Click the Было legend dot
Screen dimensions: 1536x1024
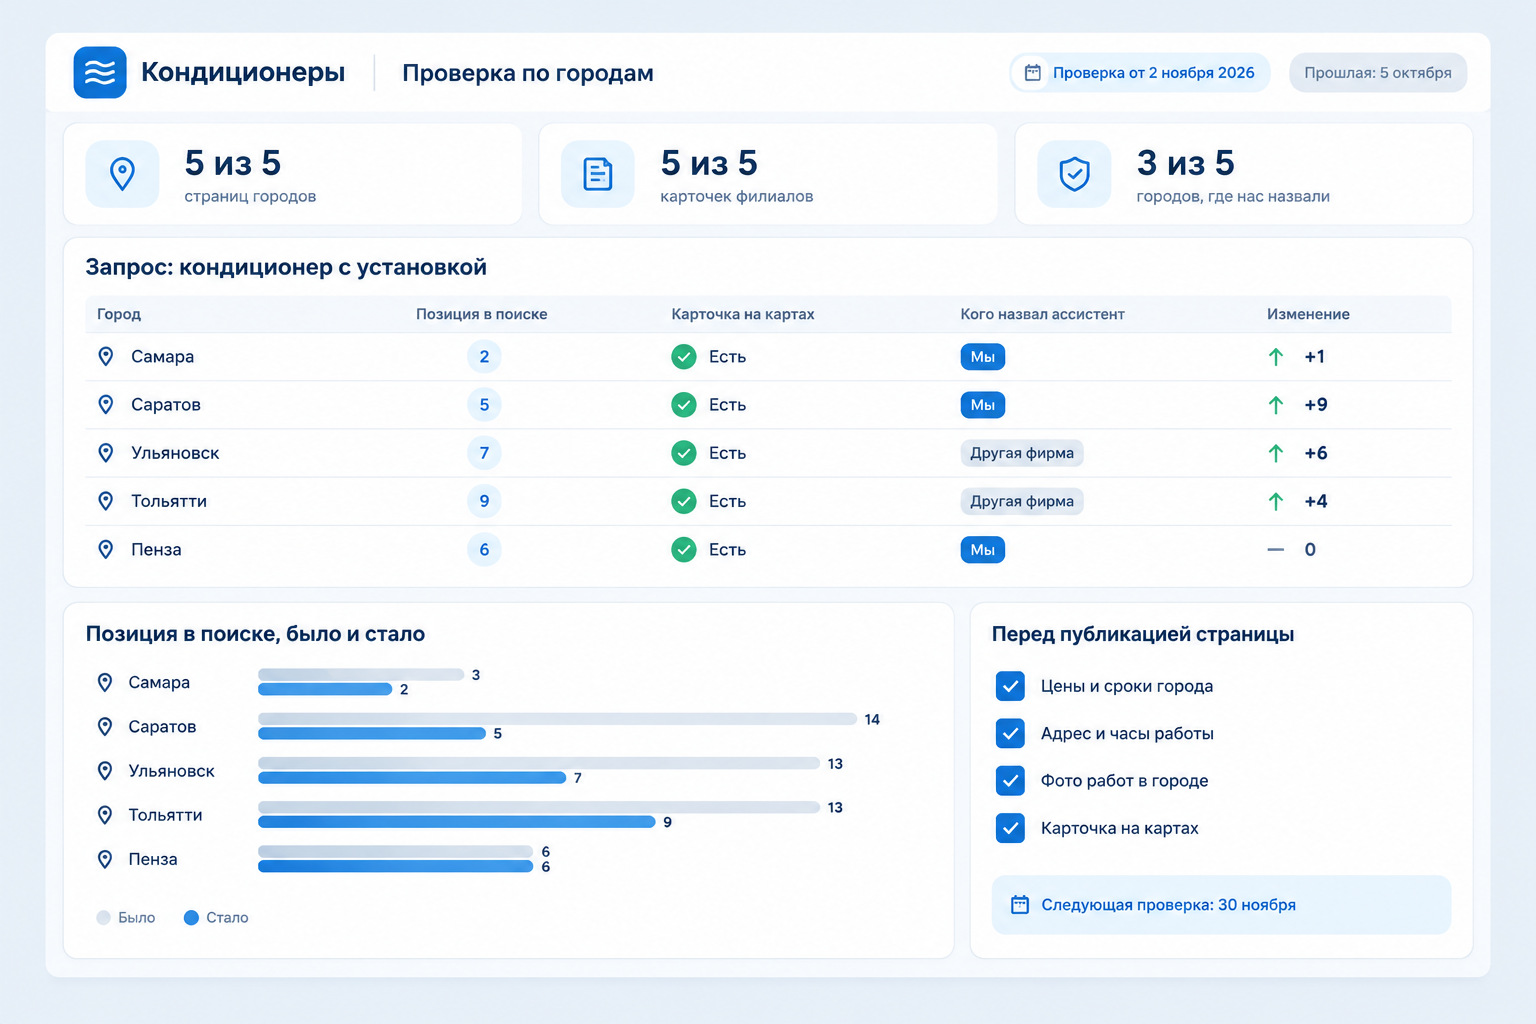pyautogui.click(x=104, y=918)
